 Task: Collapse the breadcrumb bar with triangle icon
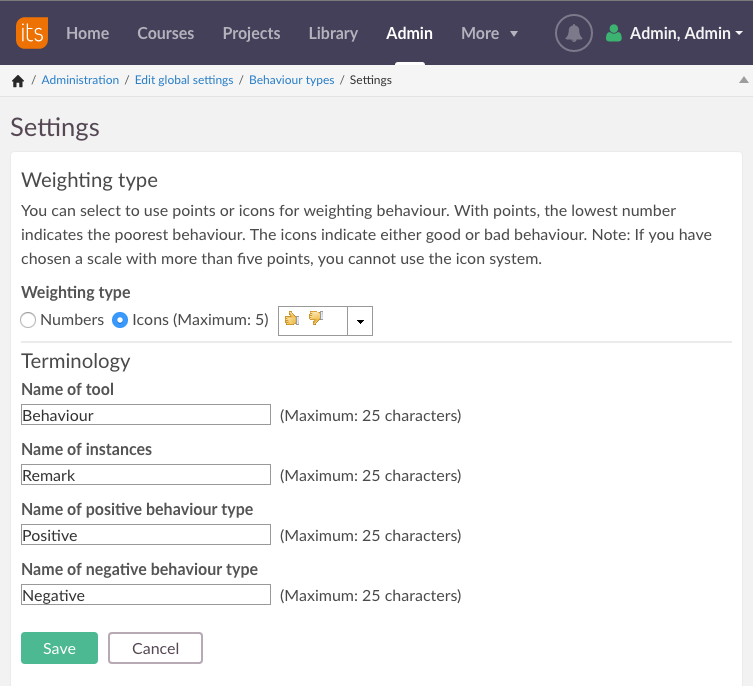742,79
